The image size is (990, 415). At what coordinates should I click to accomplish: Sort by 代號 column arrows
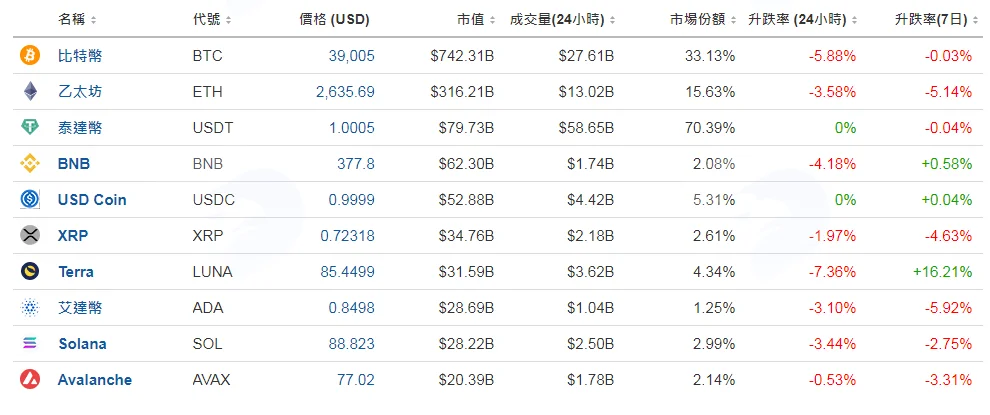pyautogui.click(x=228, y=20)
